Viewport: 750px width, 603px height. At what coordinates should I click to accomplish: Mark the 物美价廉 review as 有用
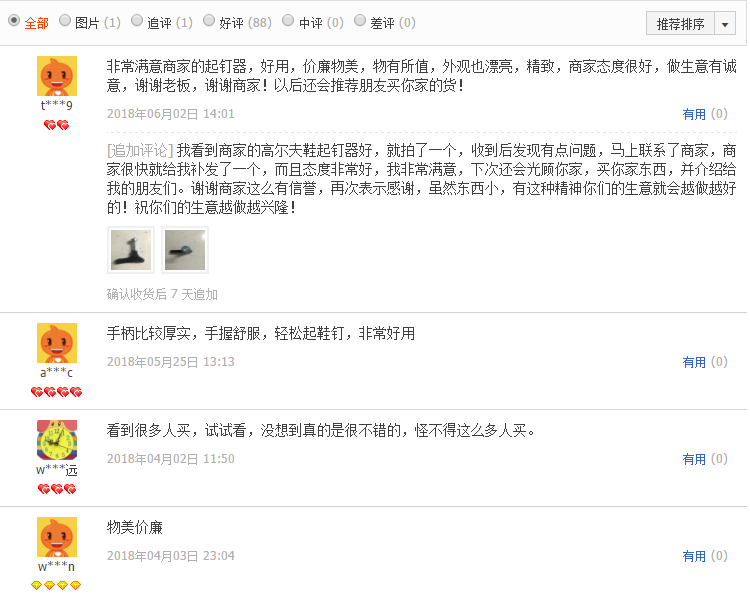tap(694, 556)
